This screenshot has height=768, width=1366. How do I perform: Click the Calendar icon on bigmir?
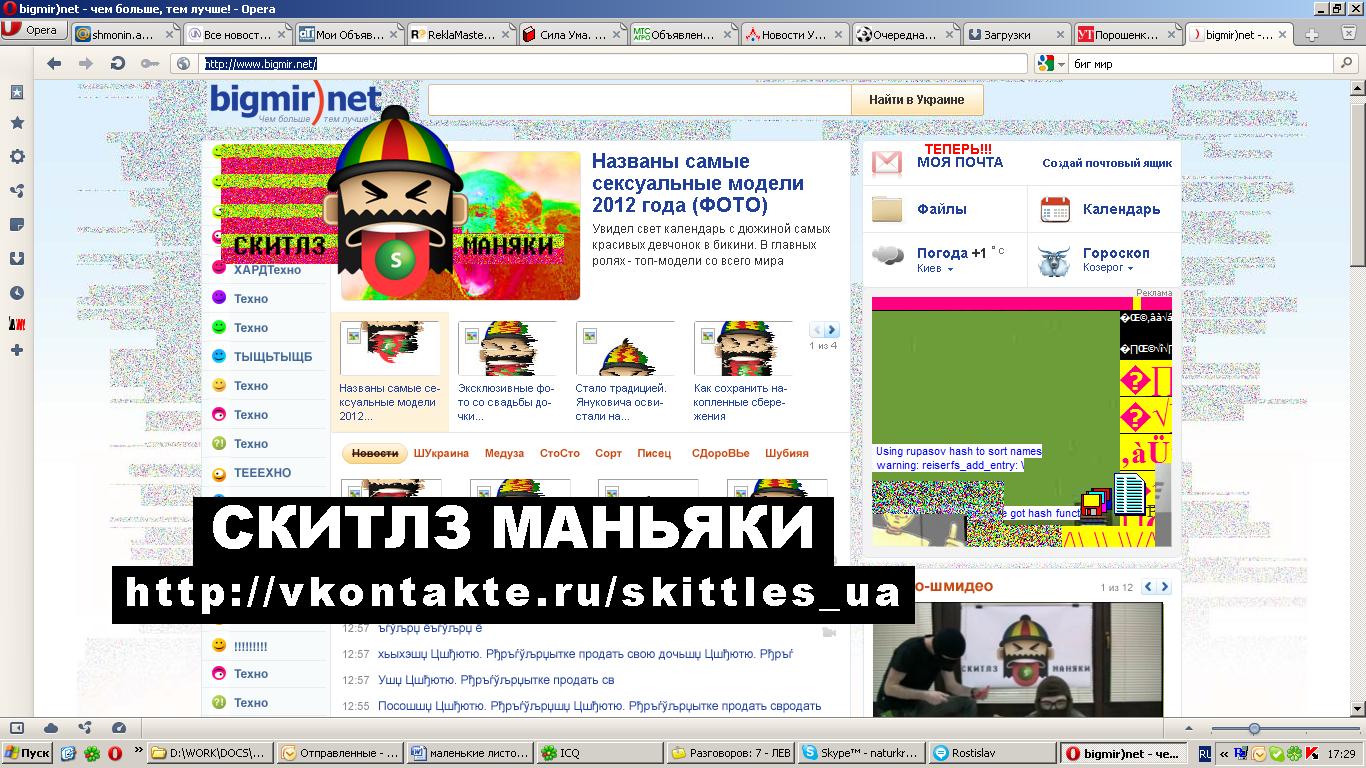click(x=1055, y=209)
